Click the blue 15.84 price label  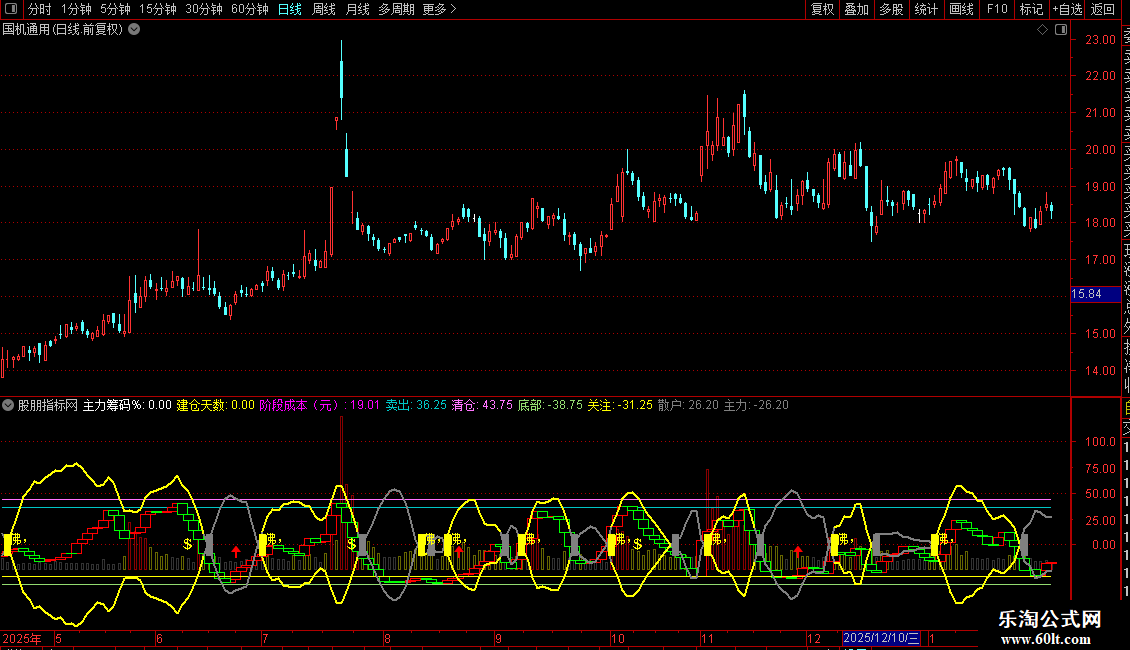pyautogui.click(x=1087, y=294)
